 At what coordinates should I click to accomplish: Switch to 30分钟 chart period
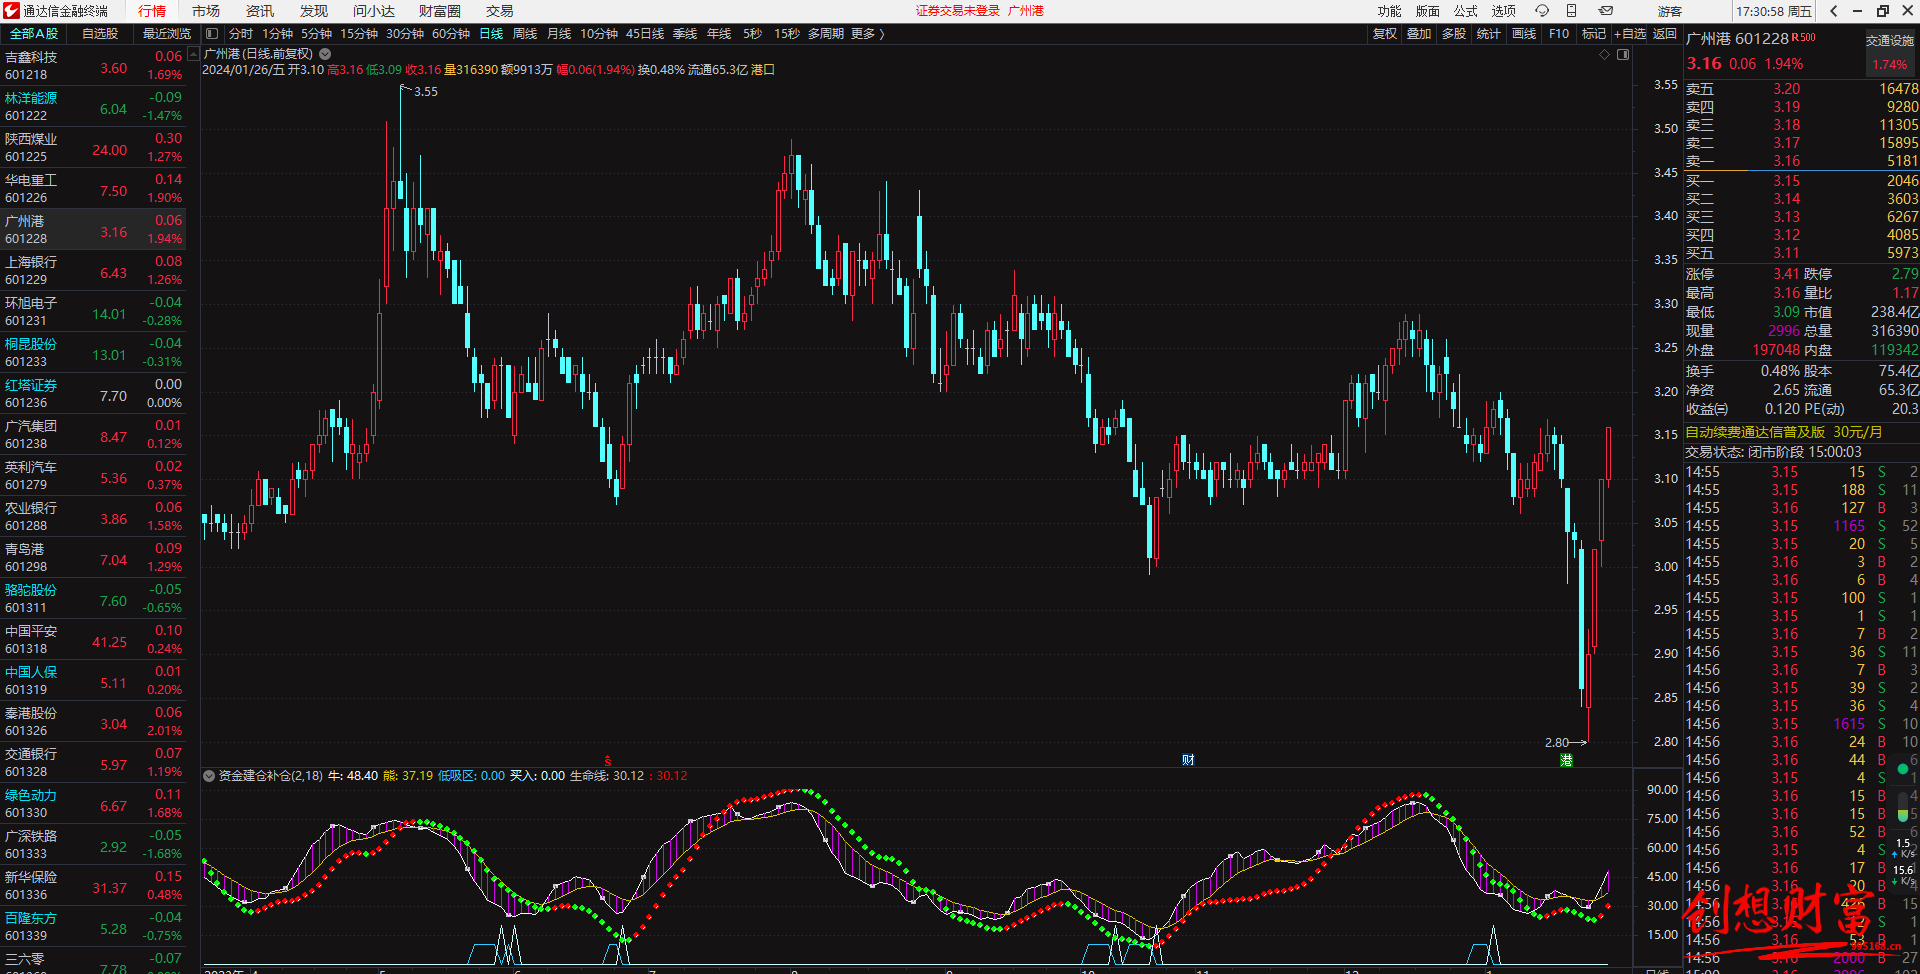click(x=404, y=34)
